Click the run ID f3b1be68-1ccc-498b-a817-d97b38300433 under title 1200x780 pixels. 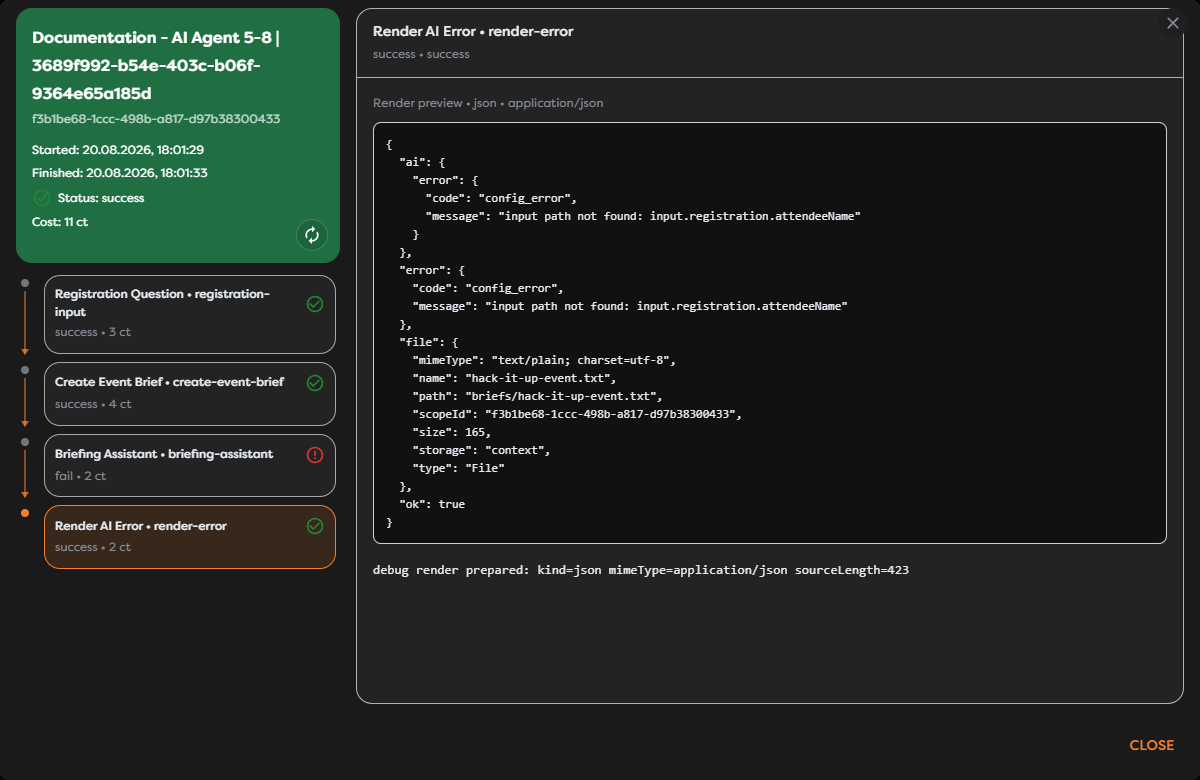click(x=156, y=119)
